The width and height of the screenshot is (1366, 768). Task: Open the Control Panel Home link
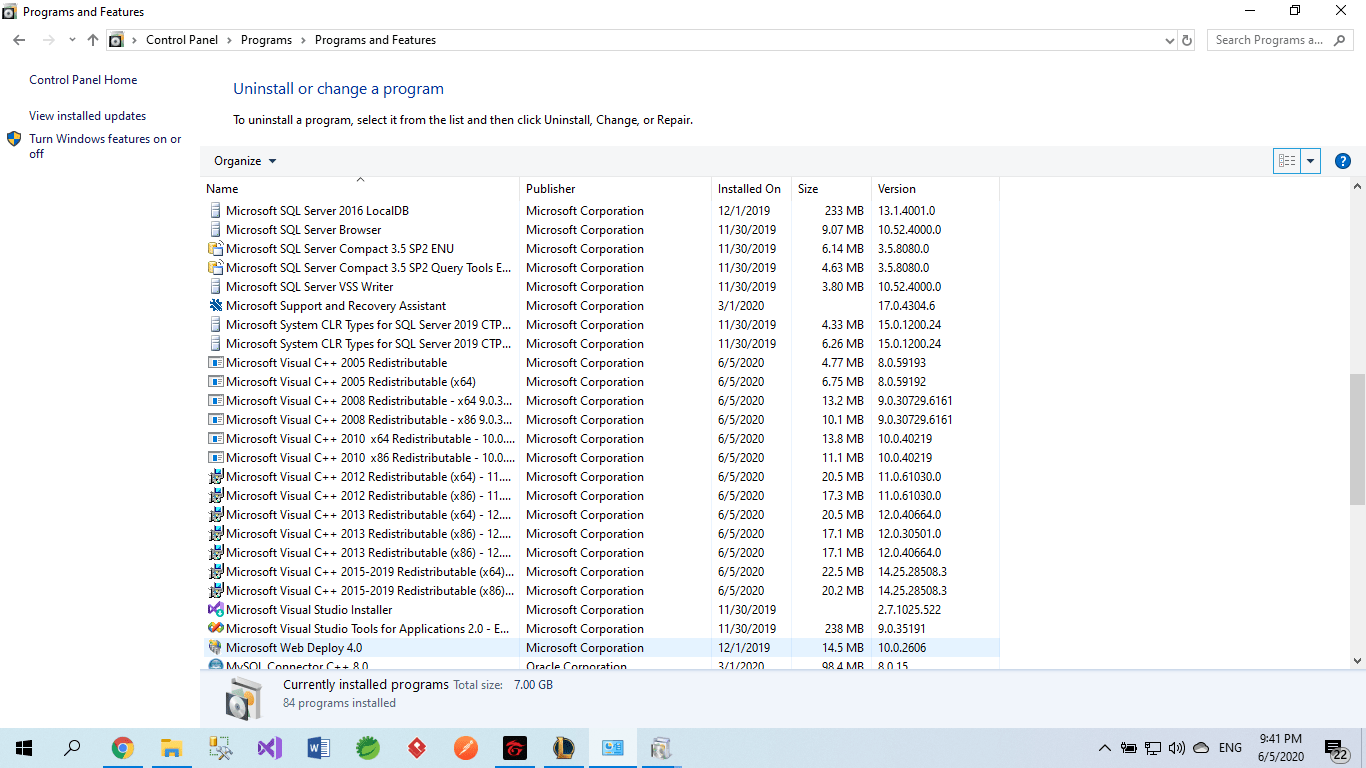click(x=83, y=80)
